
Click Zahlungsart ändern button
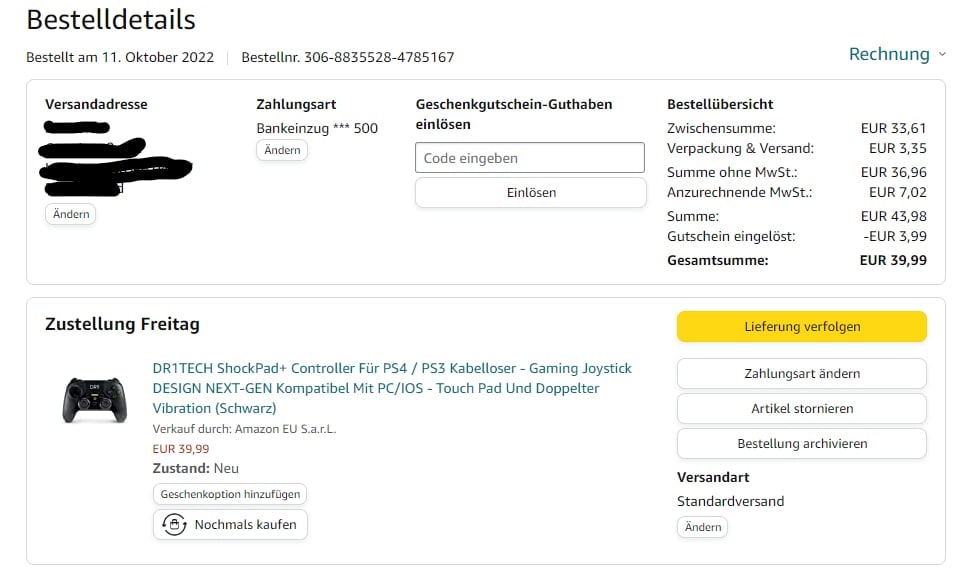[x=801, y=373]
